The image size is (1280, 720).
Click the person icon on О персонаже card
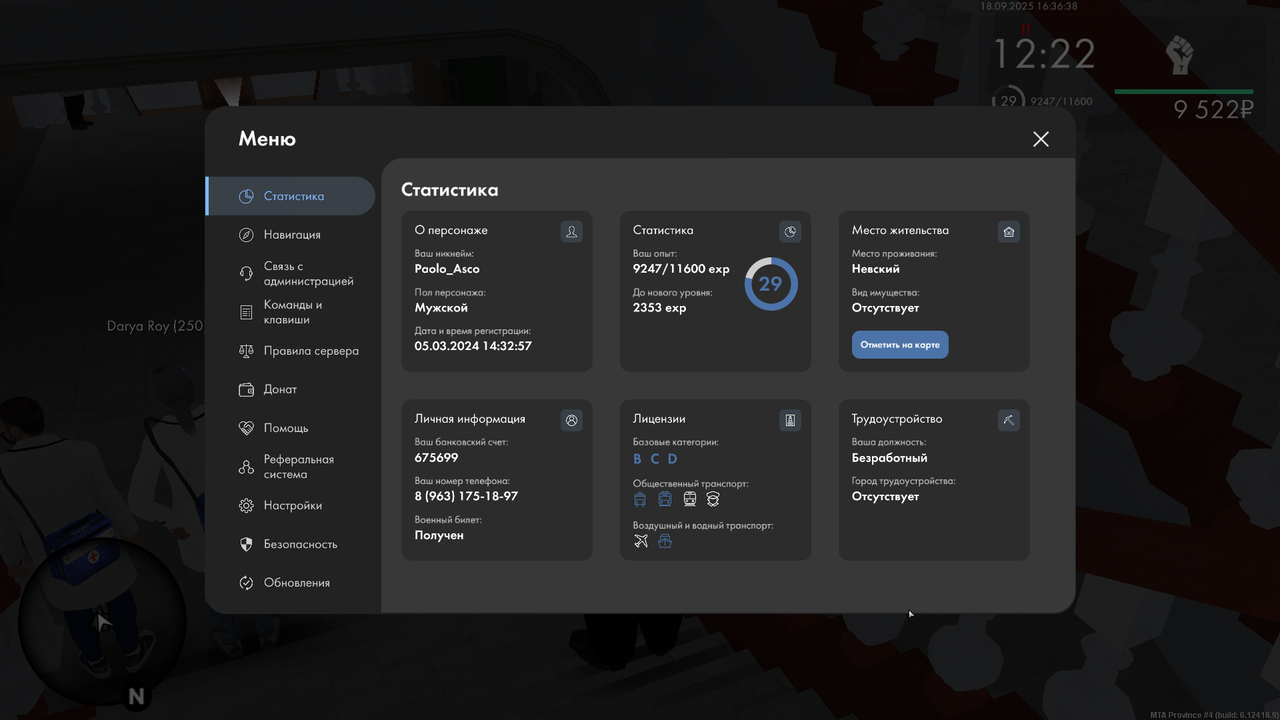tap(571, 232)
